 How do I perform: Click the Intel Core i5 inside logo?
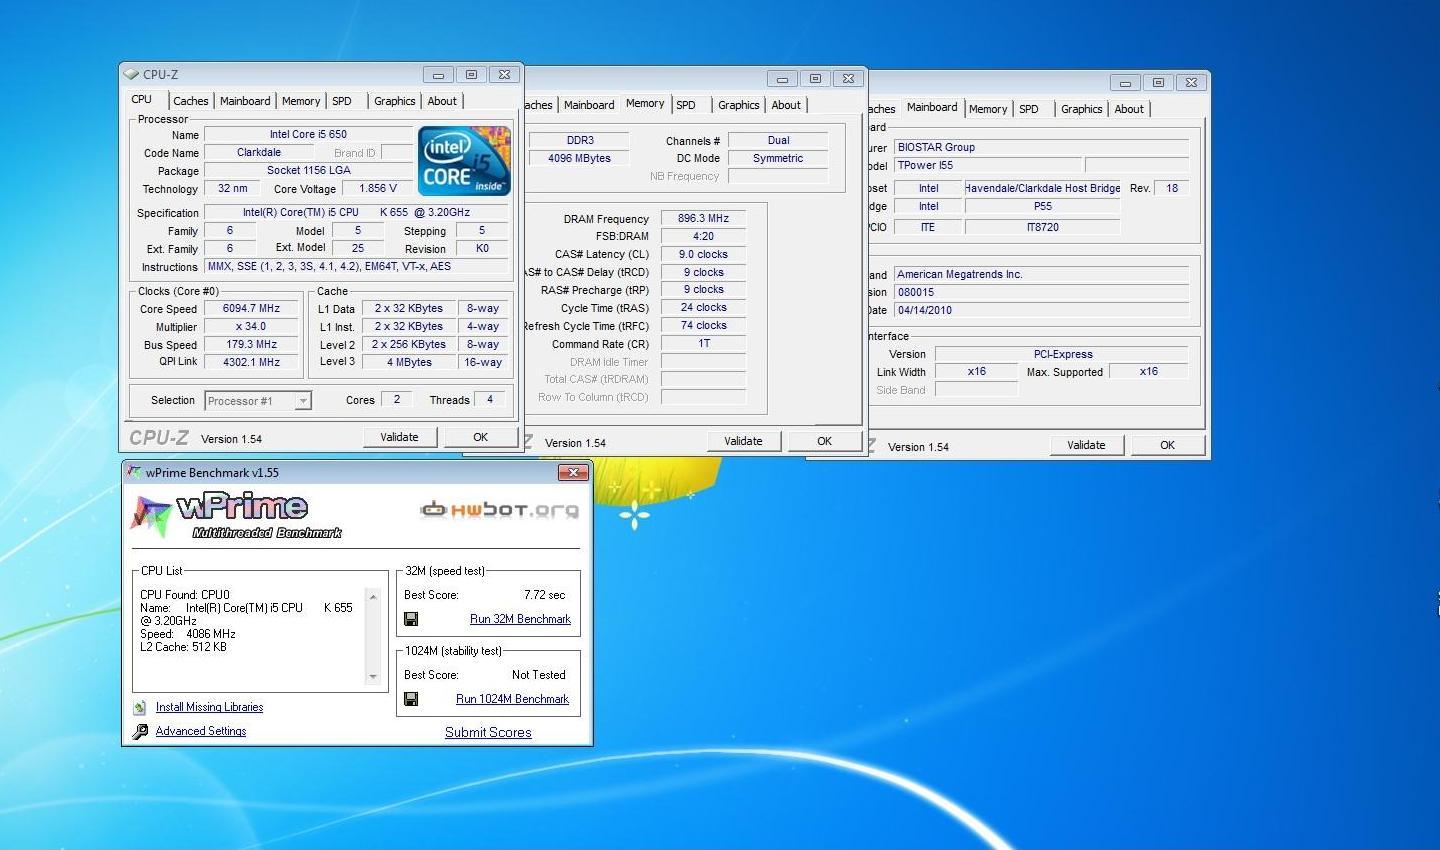tap(464, 160)
